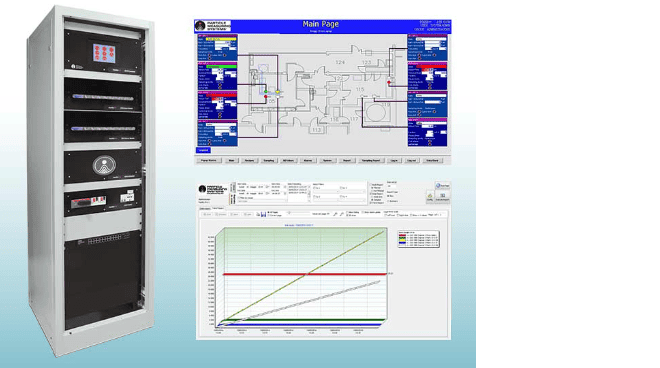The height and width of the screenshot is (368, 660).
Task: Open the Config icon button in report window
Action: [430, 197]
